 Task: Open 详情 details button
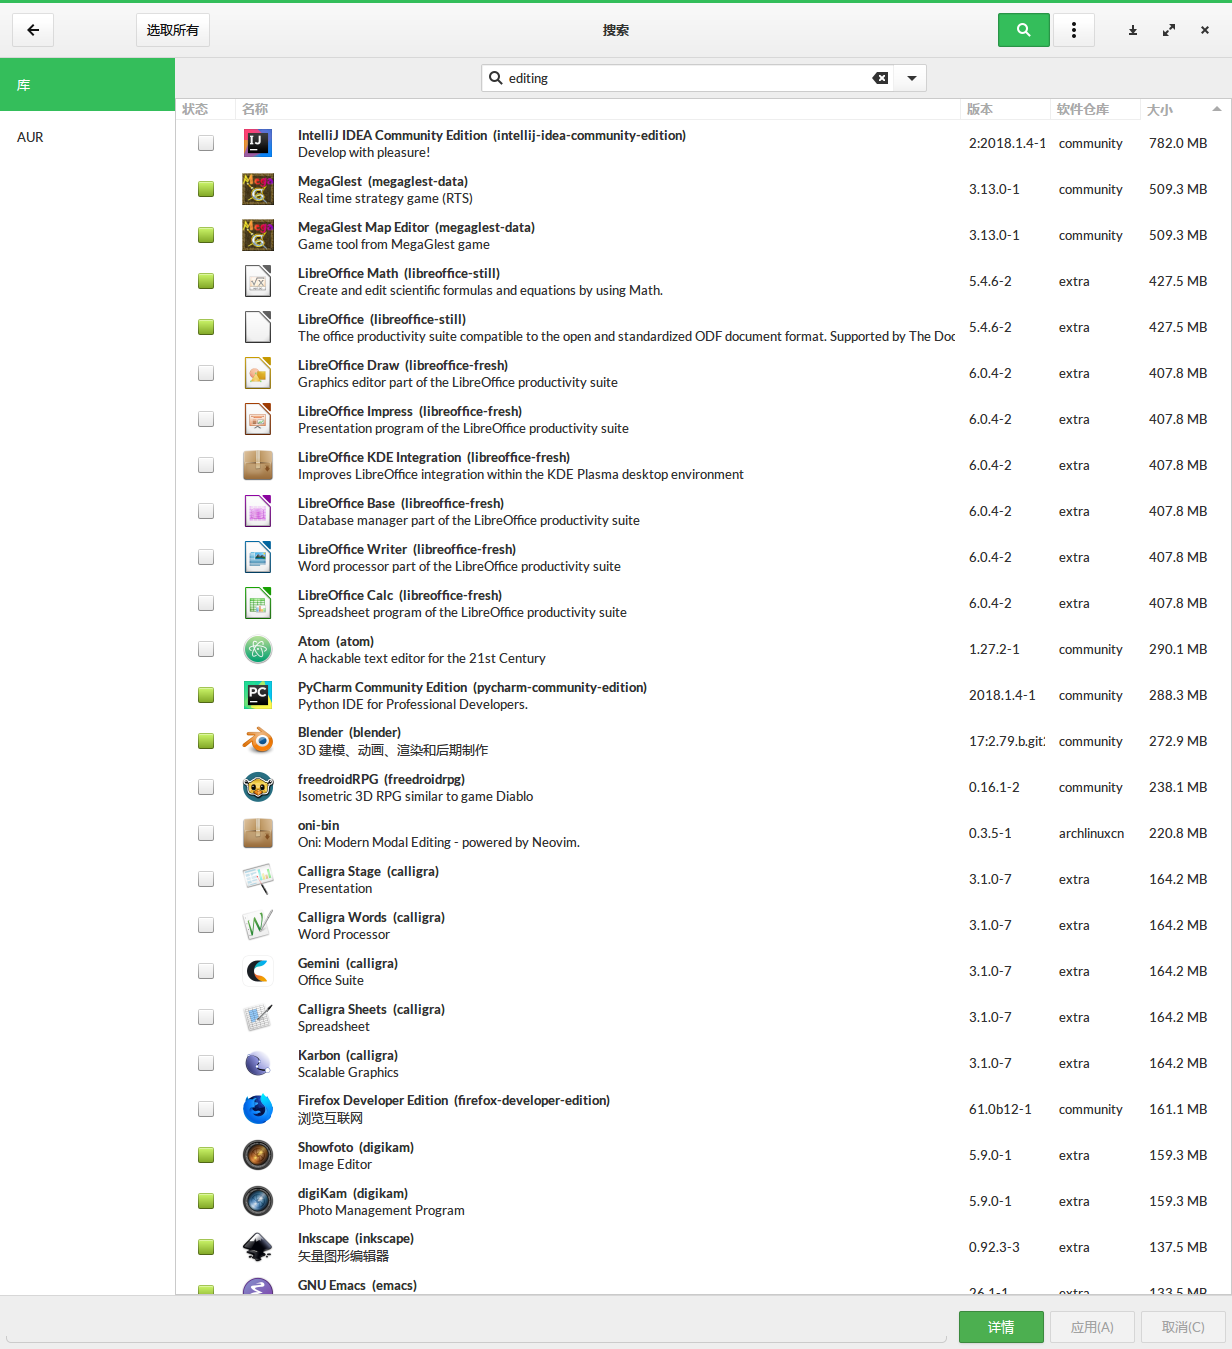pos(1001,1327)
